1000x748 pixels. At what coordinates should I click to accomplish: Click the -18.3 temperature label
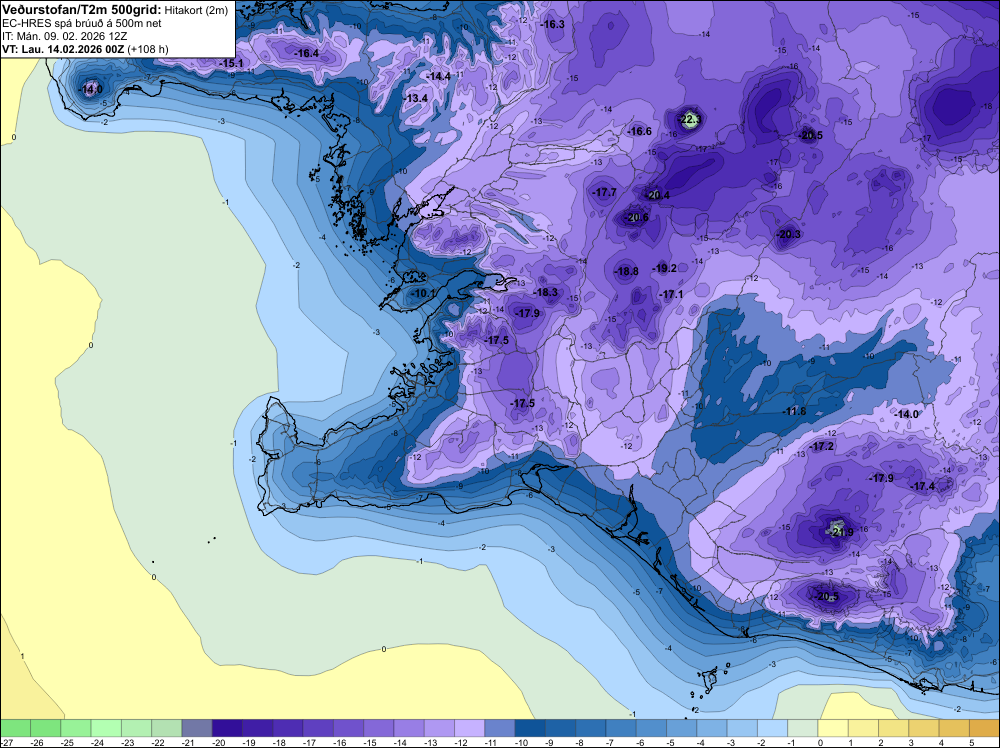tap(545, 293)
